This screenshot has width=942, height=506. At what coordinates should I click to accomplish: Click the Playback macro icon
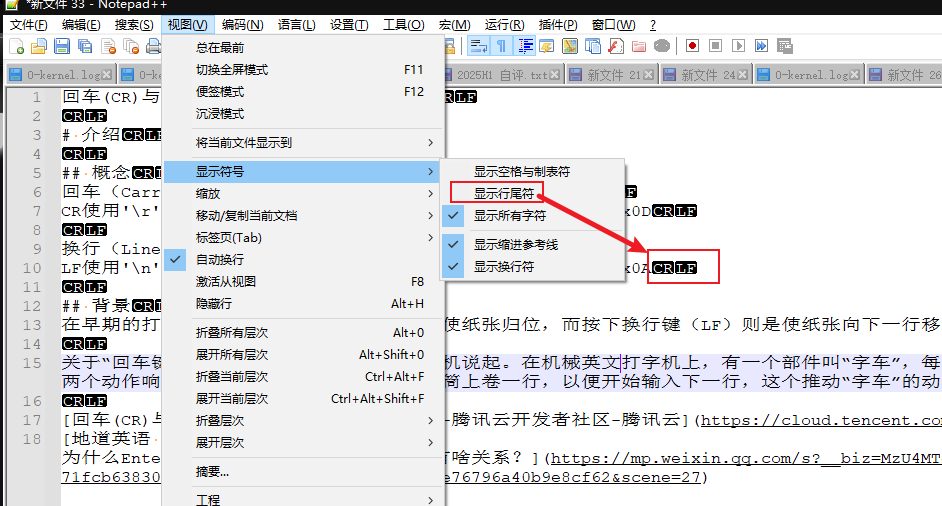738,46
